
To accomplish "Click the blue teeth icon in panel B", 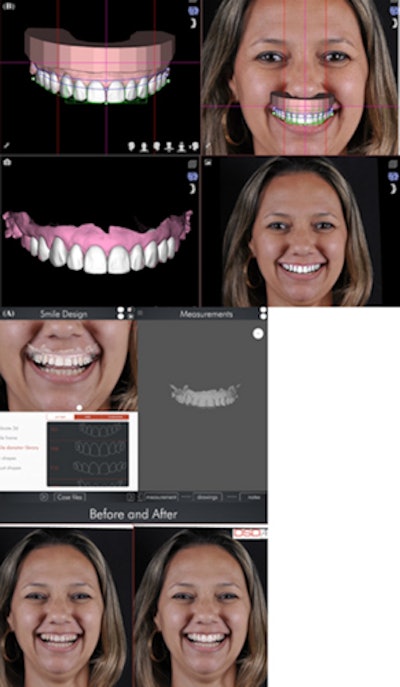I will tap(193, 11).
